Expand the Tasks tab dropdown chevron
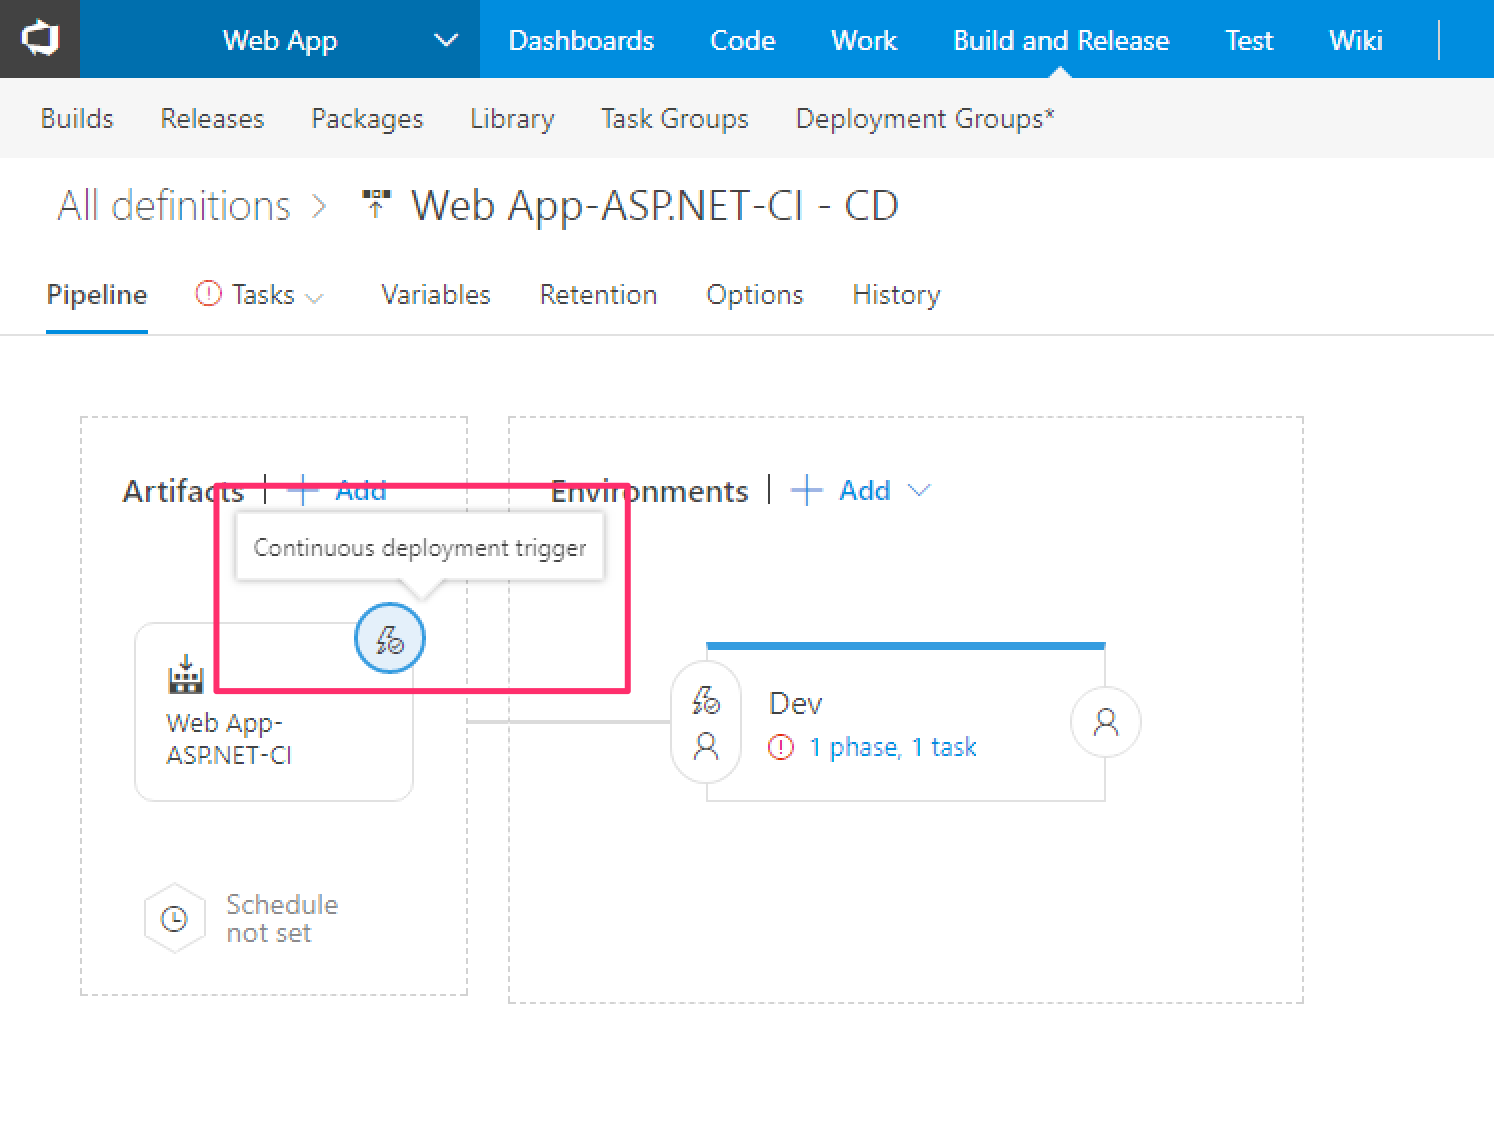The width and height of the screenshot is (1494, 1148). [x=314, y=298]
